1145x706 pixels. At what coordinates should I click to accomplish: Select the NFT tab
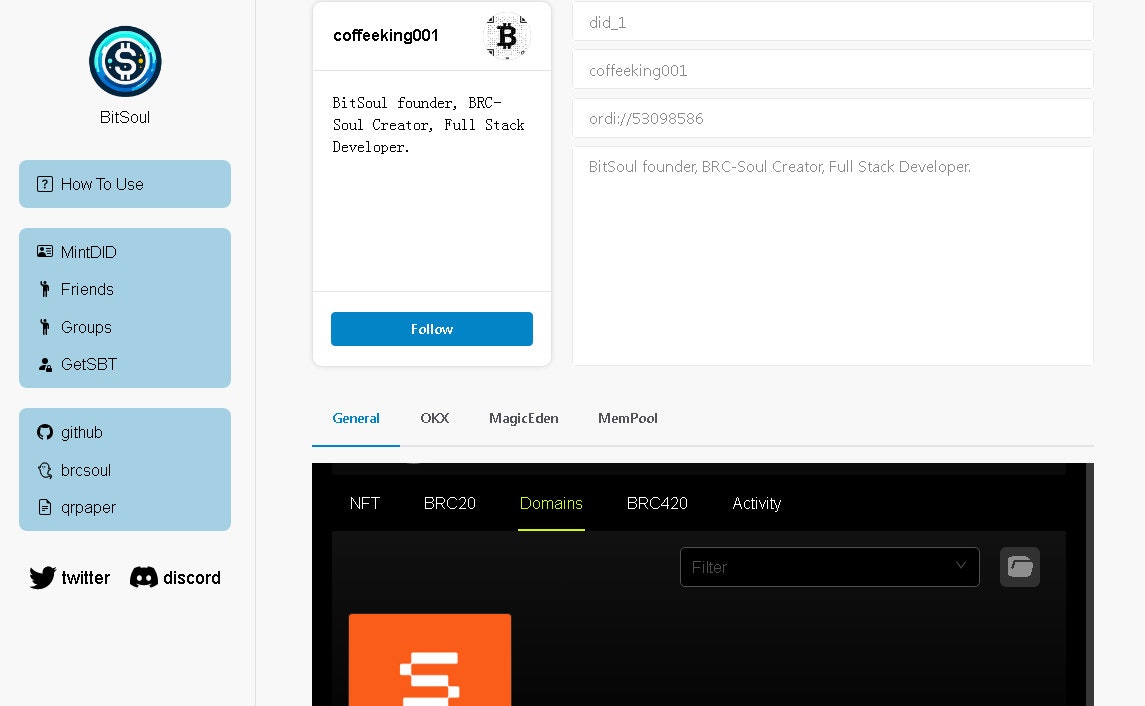364,503
